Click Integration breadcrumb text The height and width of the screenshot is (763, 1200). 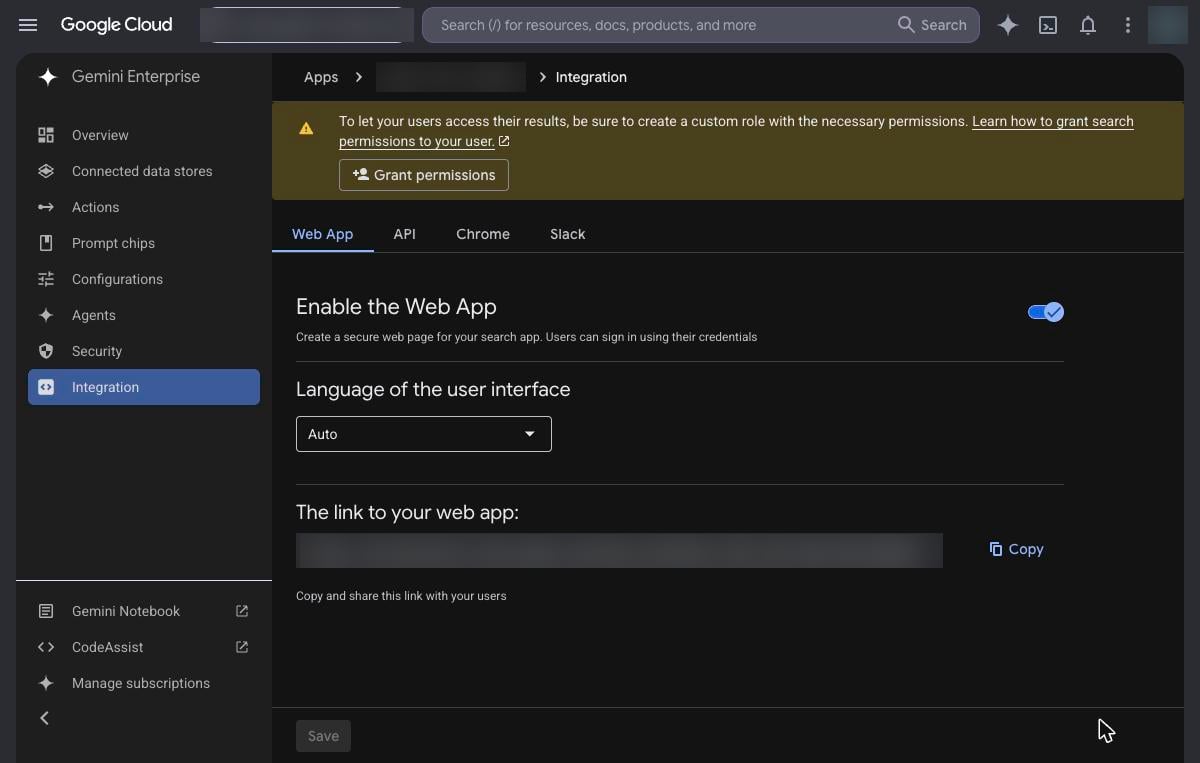(591, 77)
